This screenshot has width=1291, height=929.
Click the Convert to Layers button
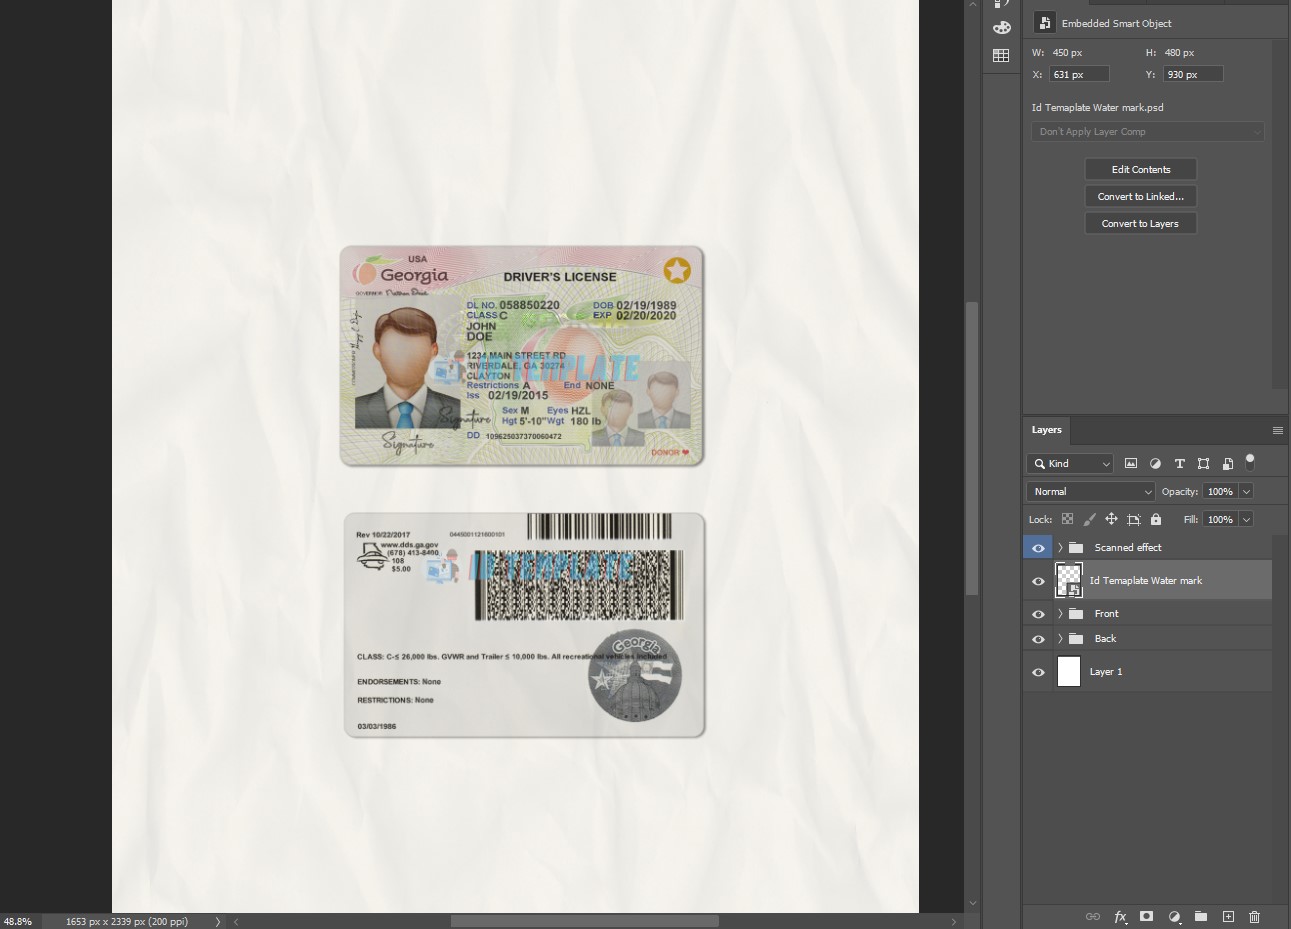tap(1141, 223)
